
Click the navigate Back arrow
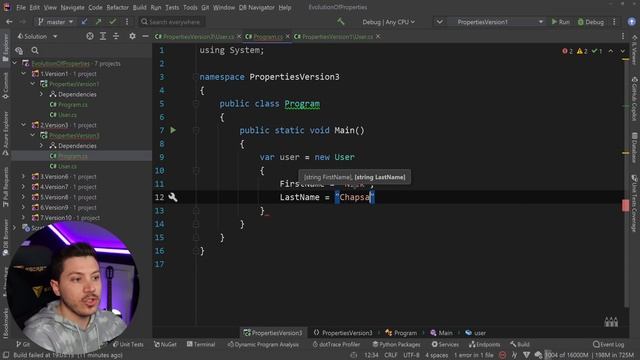coord(9,22)
